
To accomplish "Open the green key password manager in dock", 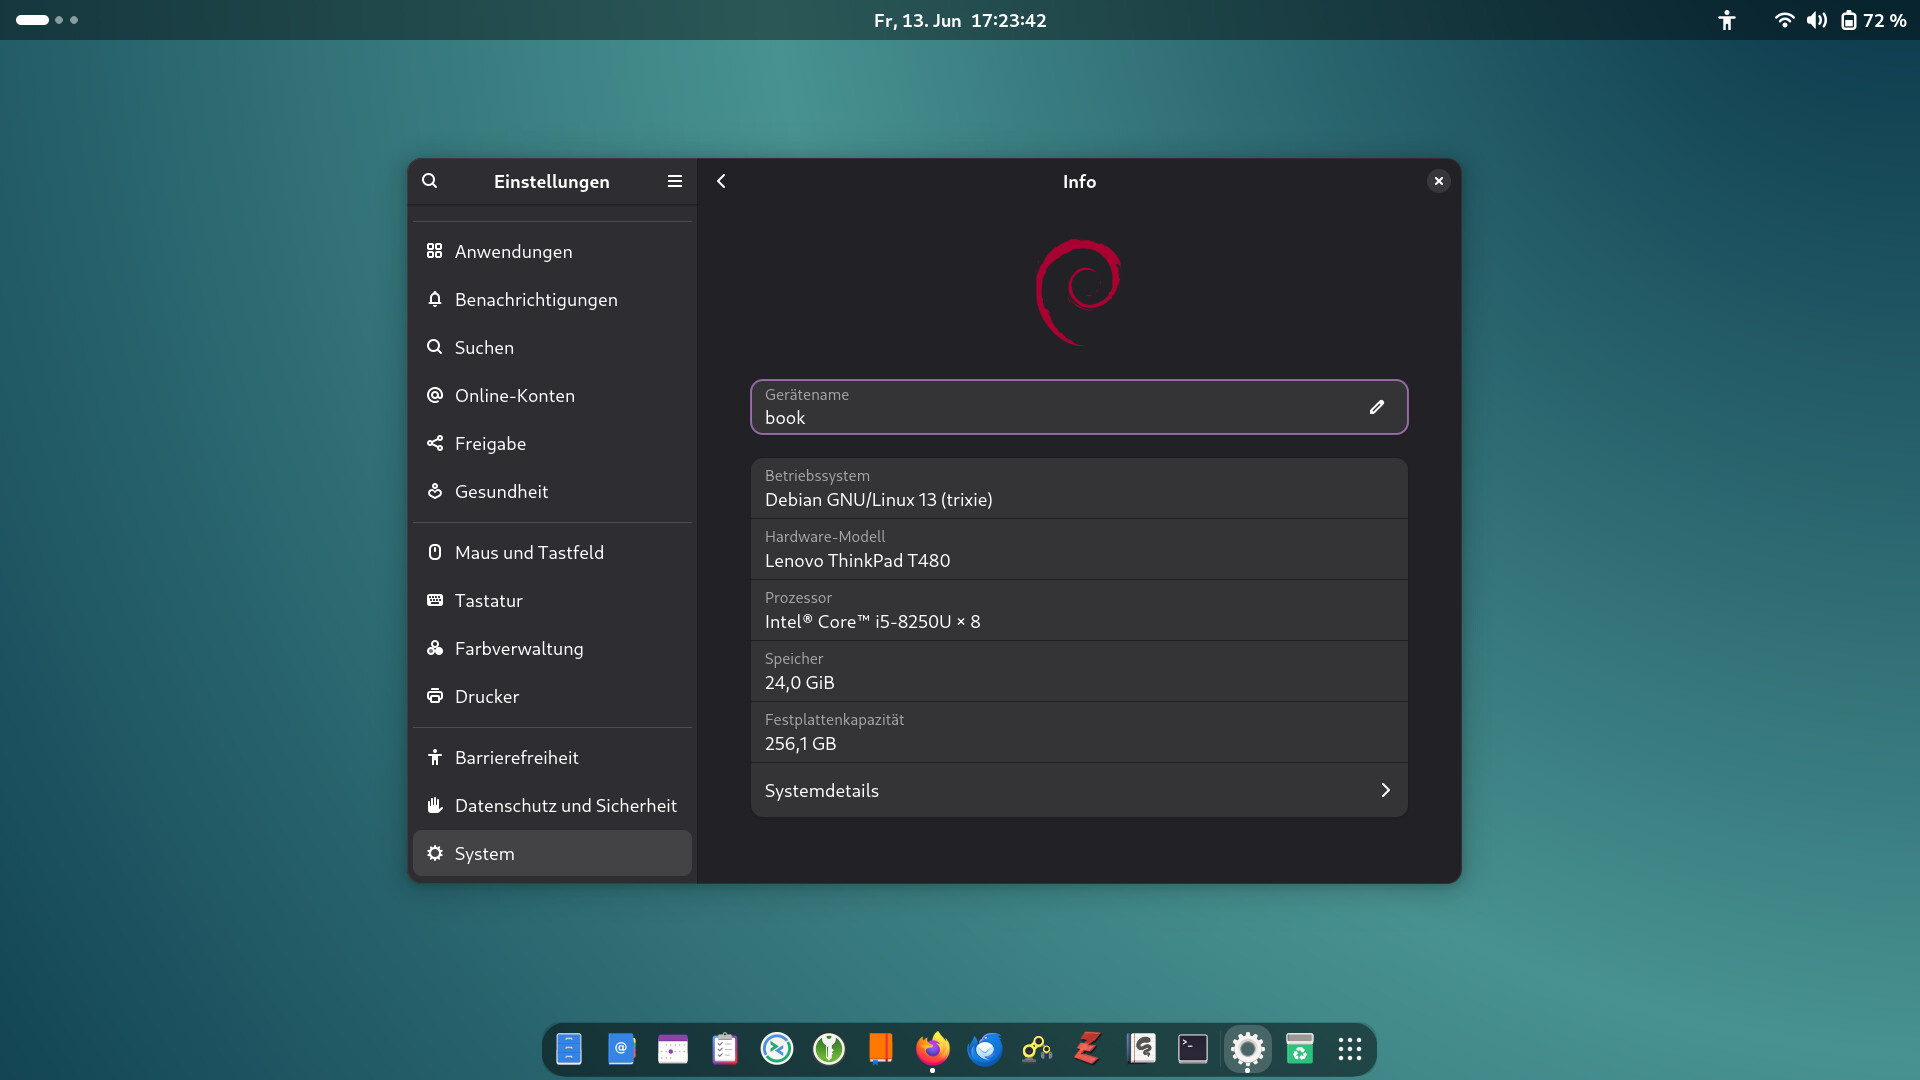I will tap(829, 1048).
